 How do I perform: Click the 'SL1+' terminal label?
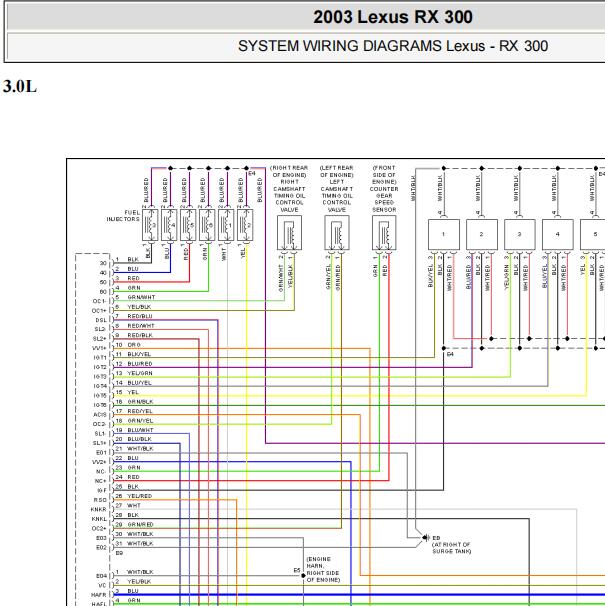100,443
